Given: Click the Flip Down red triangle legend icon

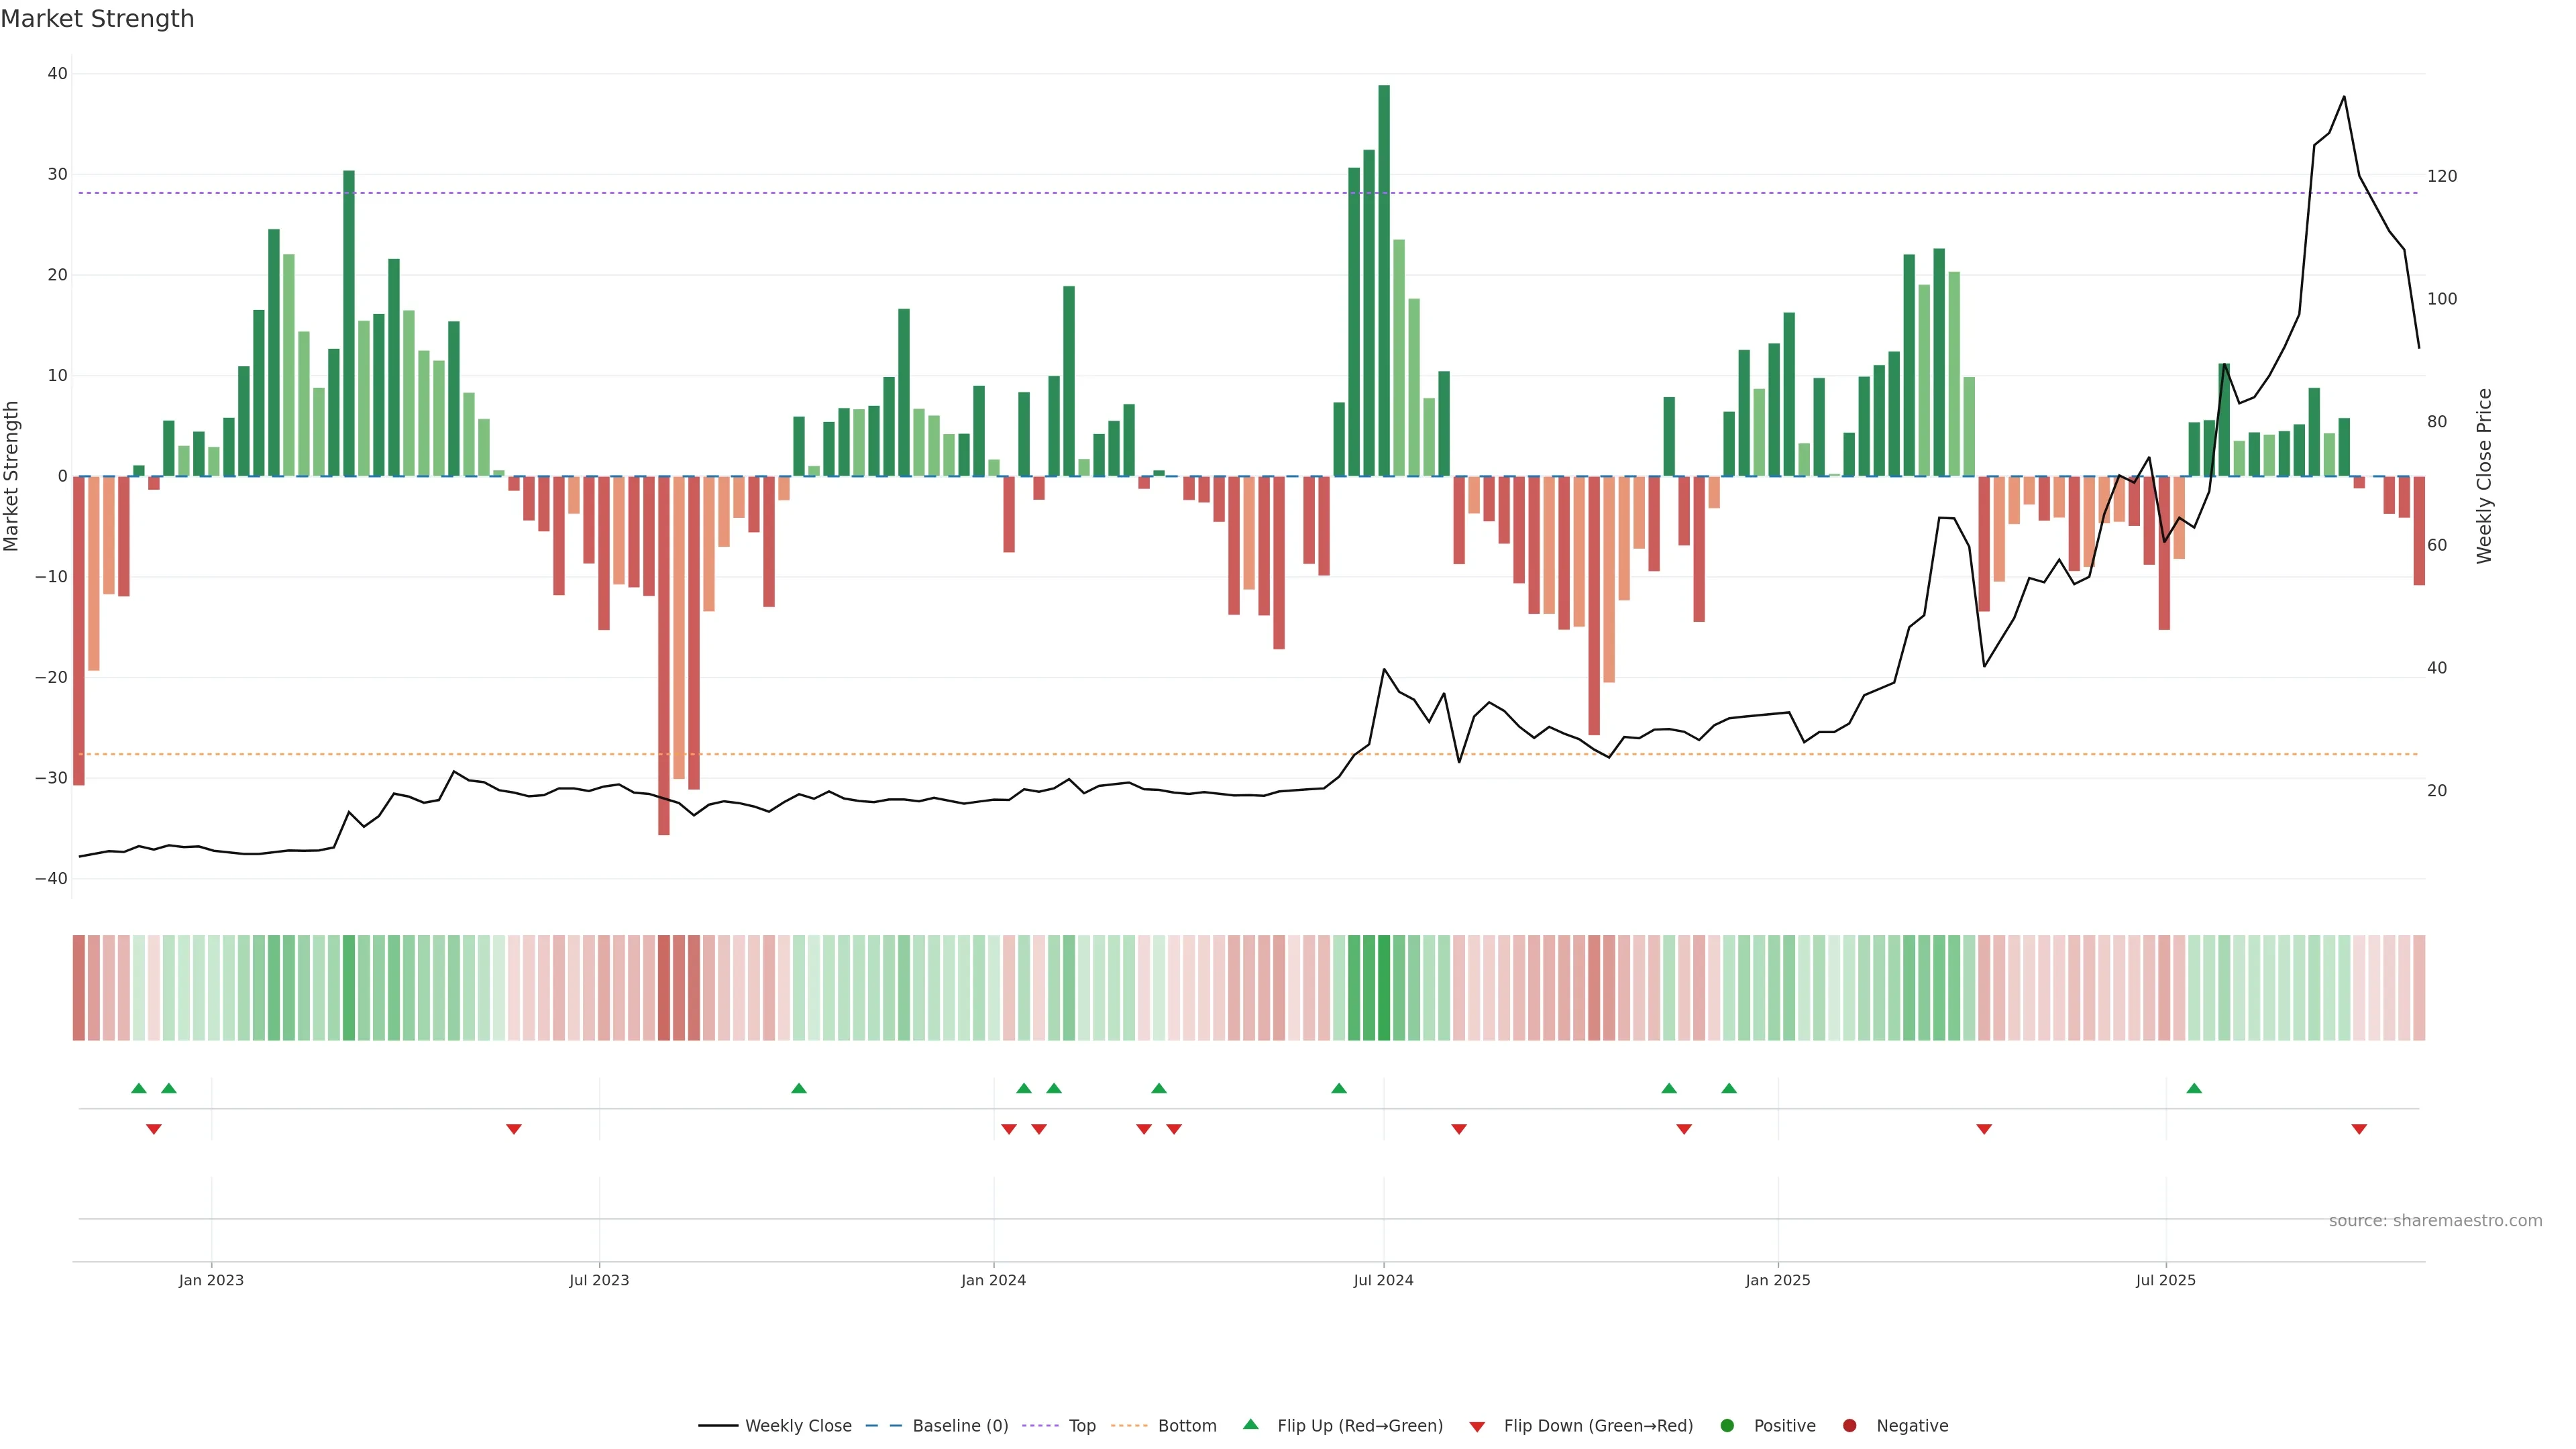Looking at the screenshot, I should pyautogui.click(x=1477, y=1427).
